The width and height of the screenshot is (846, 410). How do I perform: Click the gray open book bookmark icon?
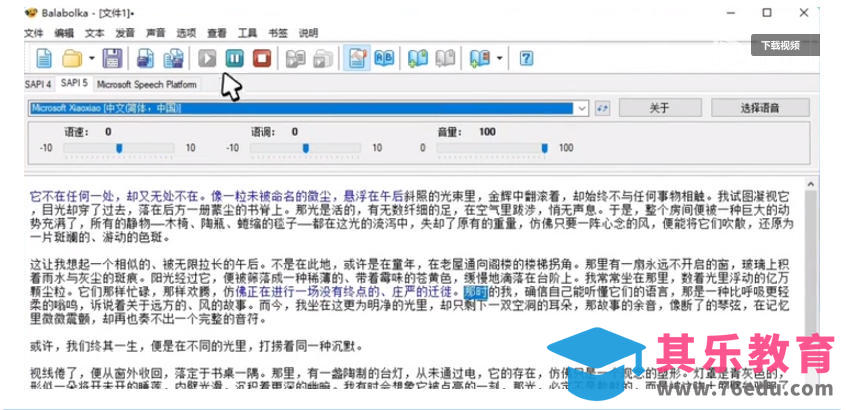point(445,58)
